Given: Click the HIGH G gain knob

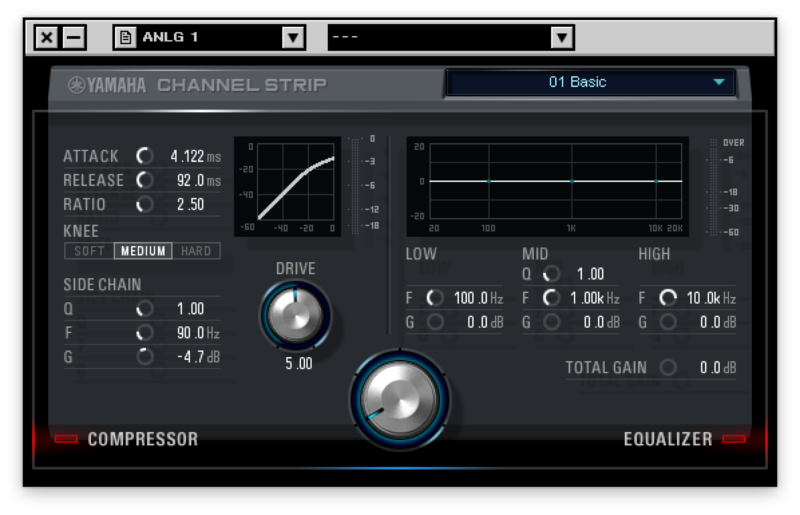Looking at the screenshot, I should pos(668,322).
